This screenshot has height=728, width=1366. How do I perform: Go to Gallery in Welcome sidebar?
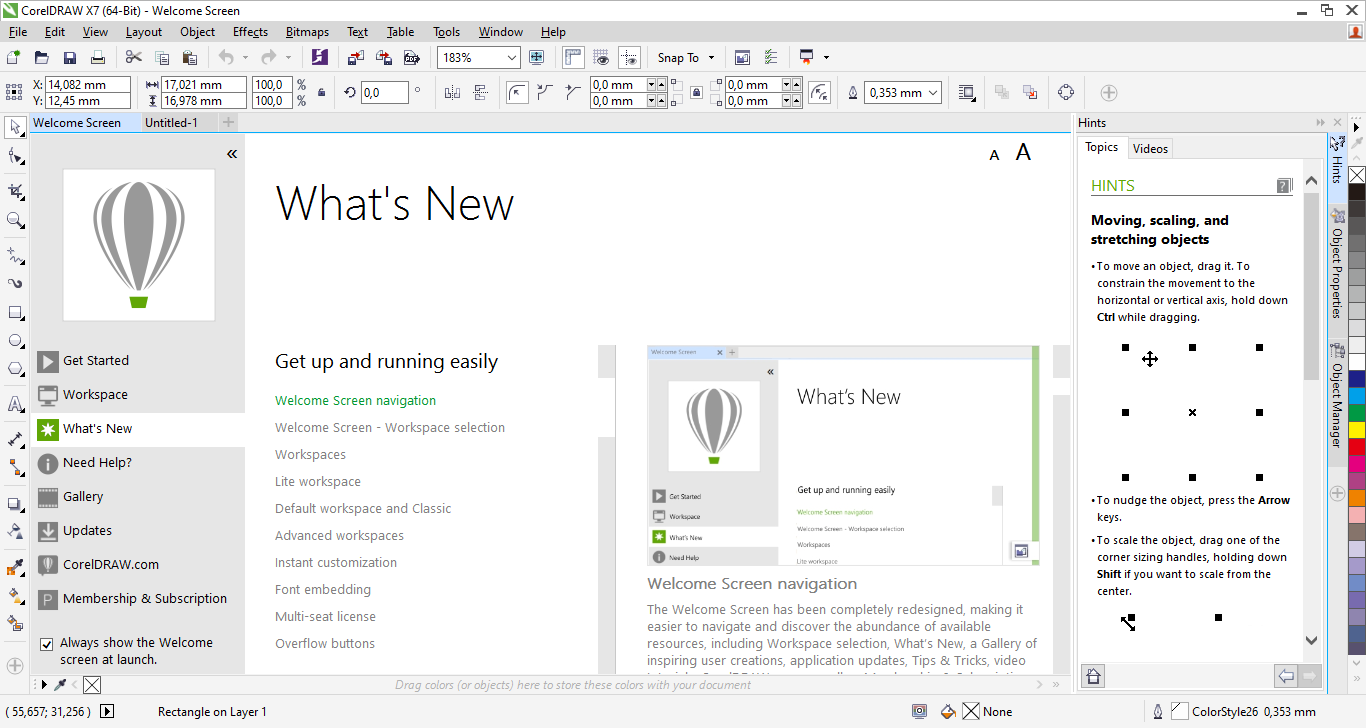click(x=83, y=497)
